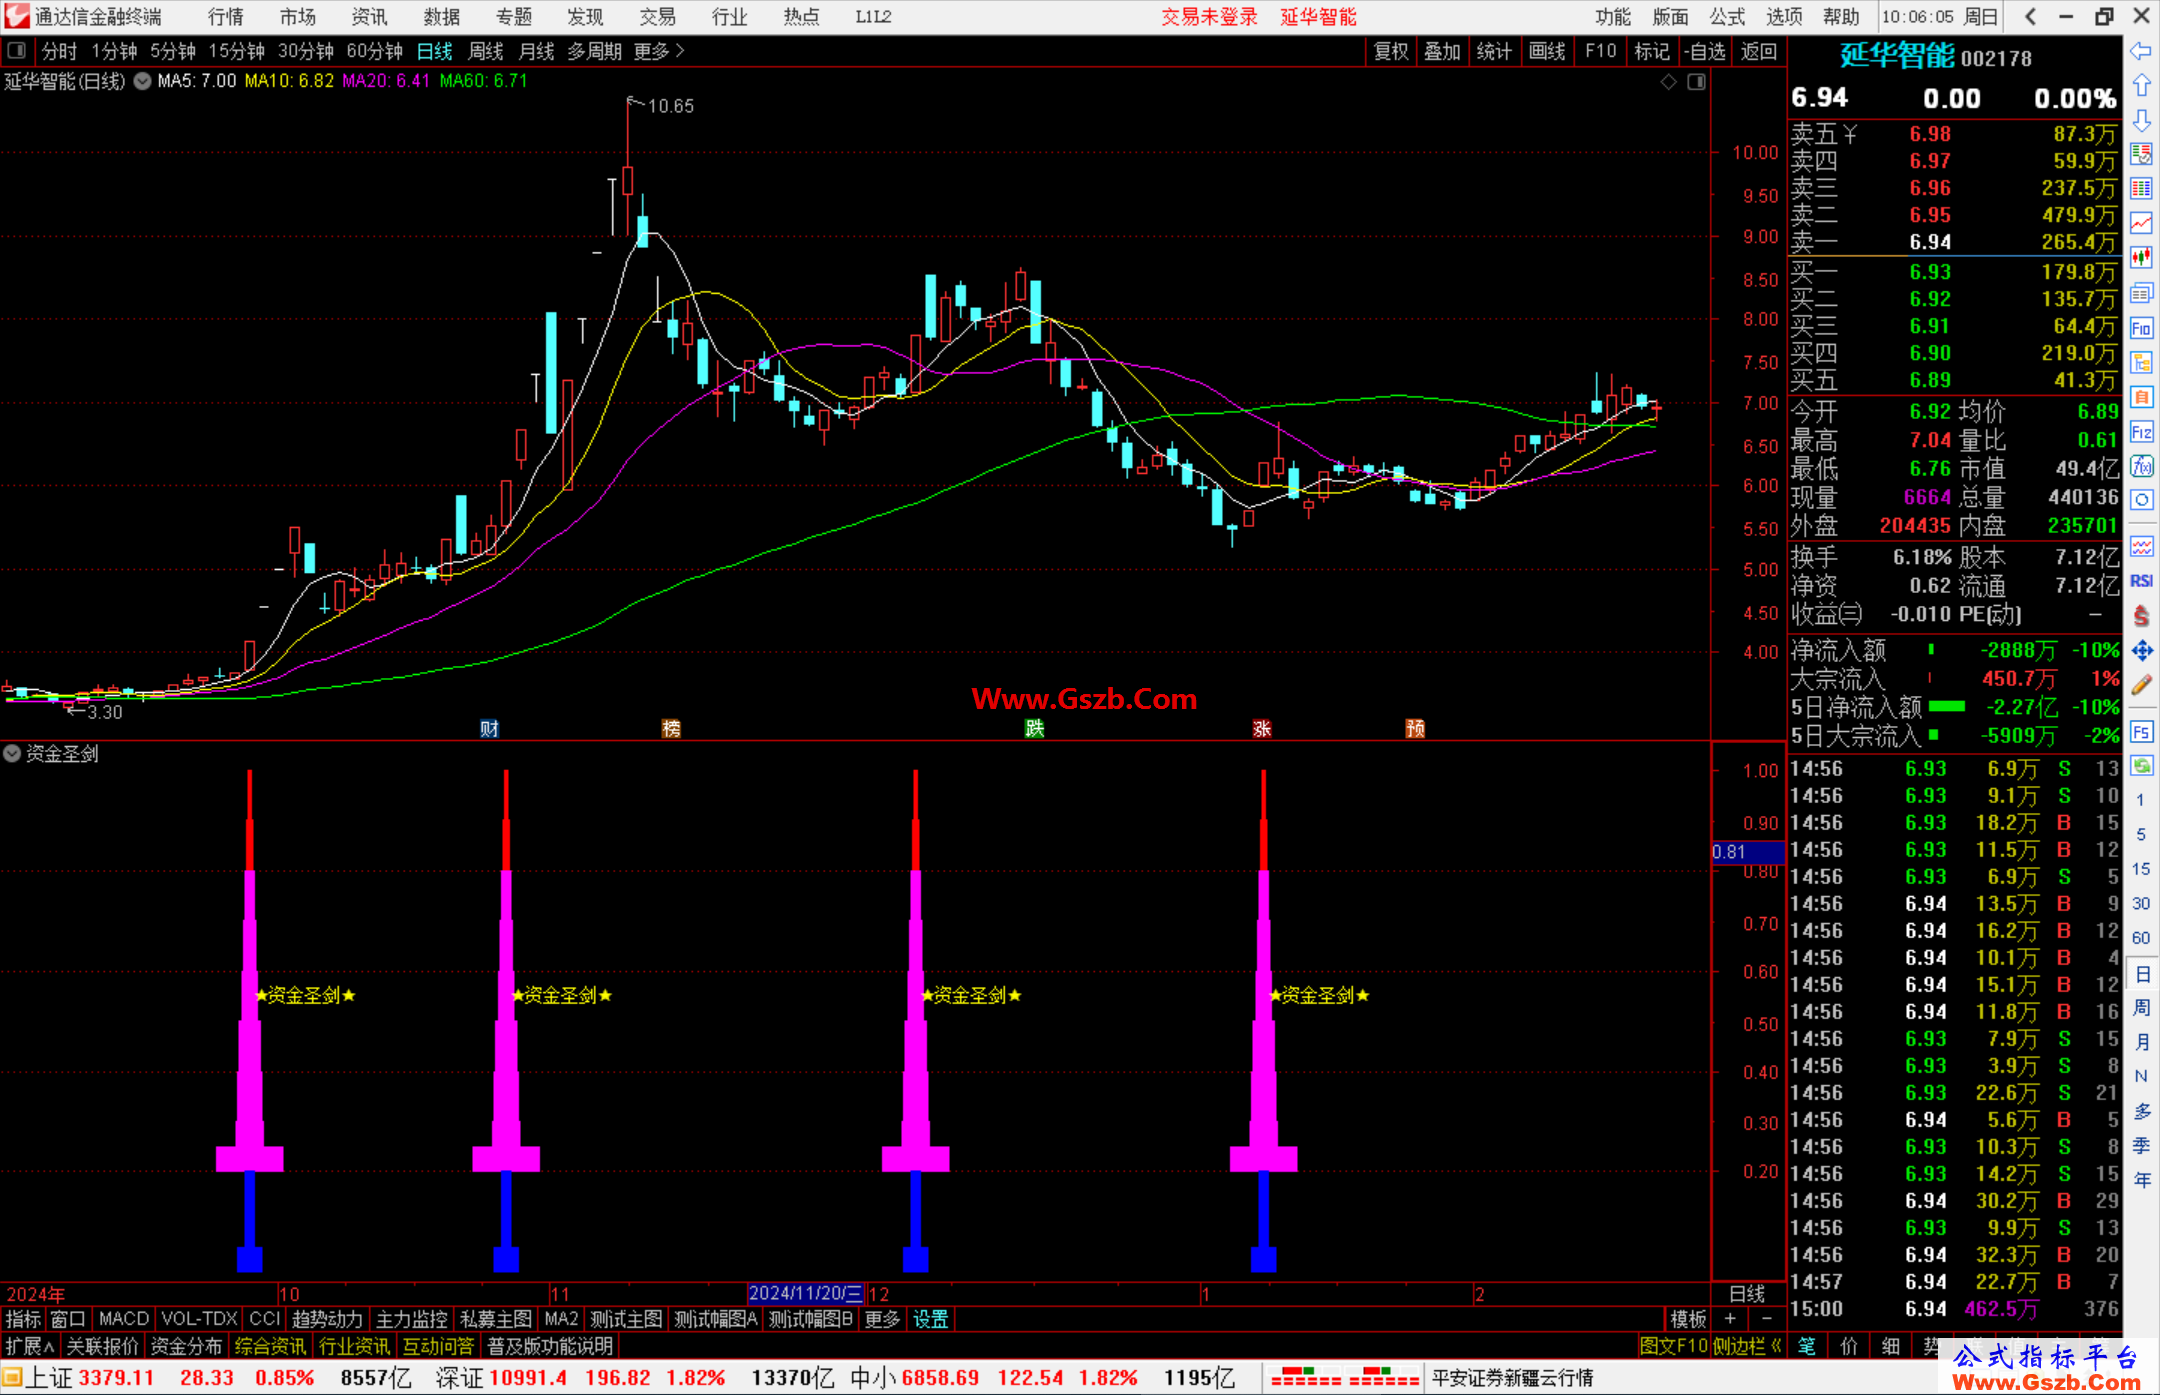
Task: Switch period to 60 in right sidebar
Action: pos(2140,938)
